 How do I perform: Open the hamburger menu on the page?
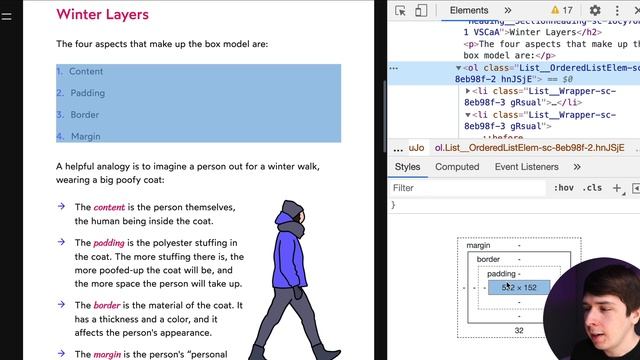(x=6, y=16)
